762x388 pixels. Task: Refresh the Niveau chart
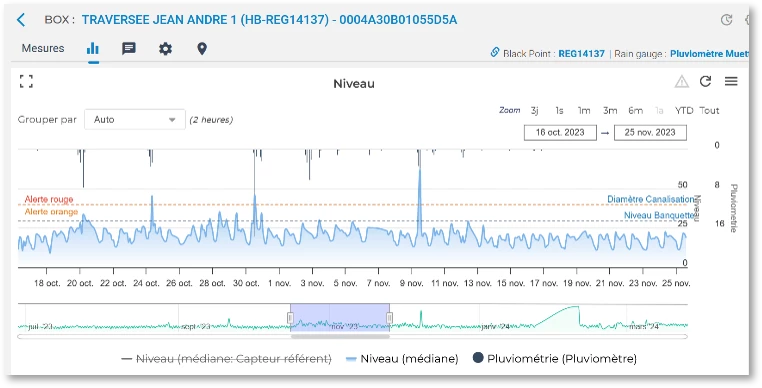coord(706,81)
